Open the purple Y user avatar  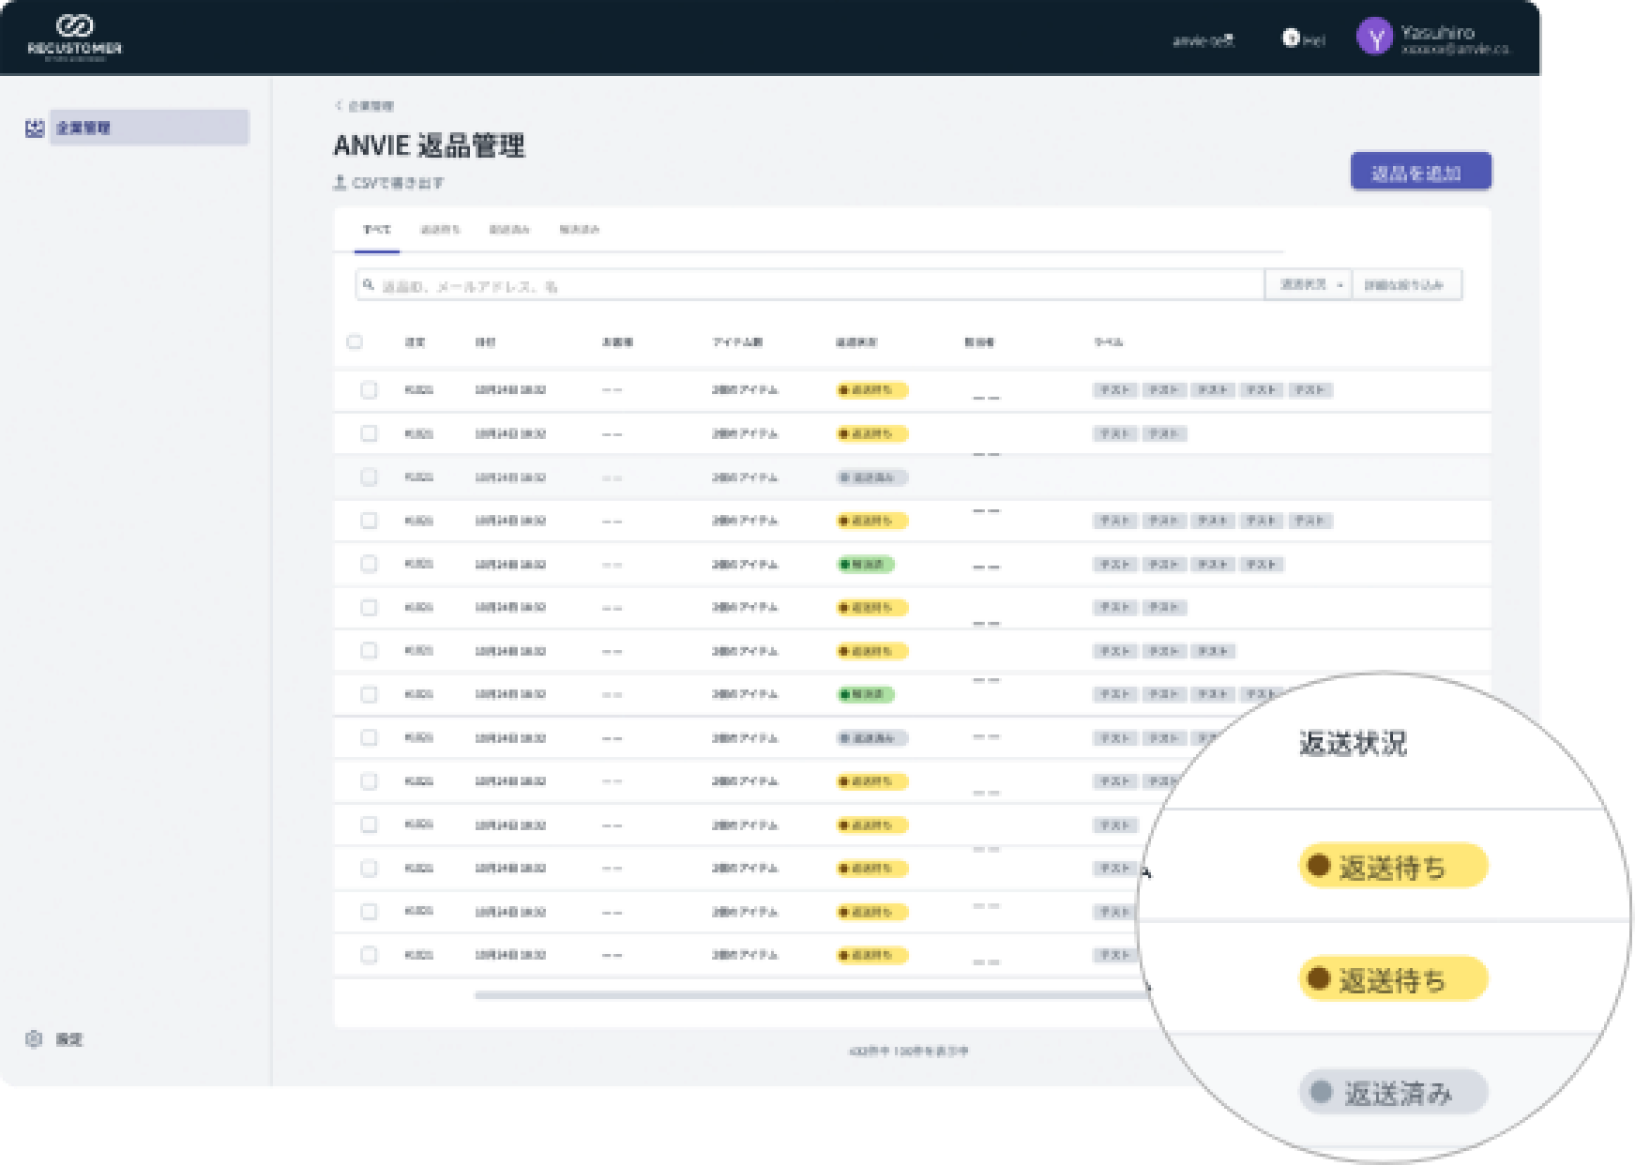[x=1375, y=37]
